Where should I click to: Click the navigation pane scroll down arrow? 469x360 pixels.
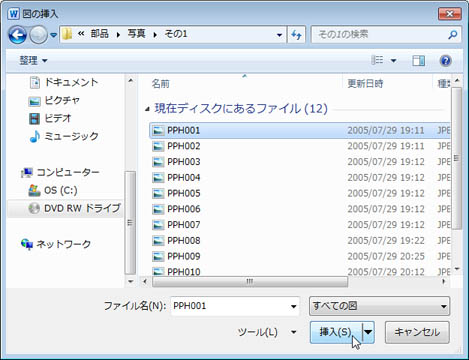(x=130, y=282)
